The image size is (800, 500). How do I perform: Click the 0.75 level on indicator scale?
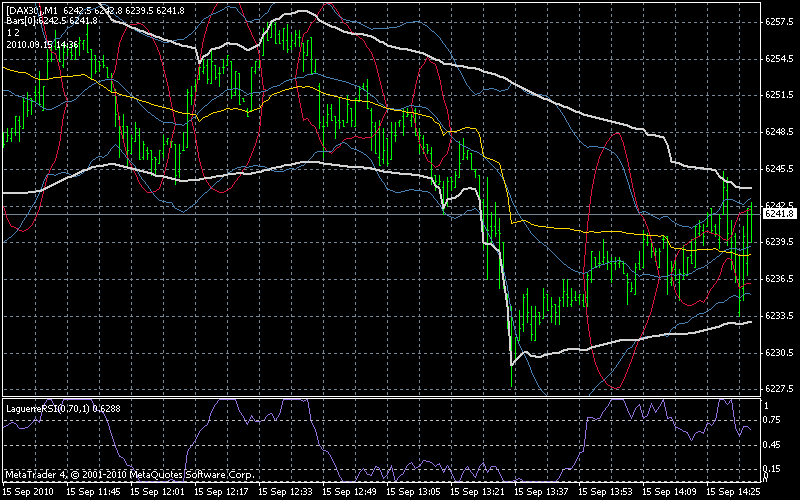[x=773, y=420]
